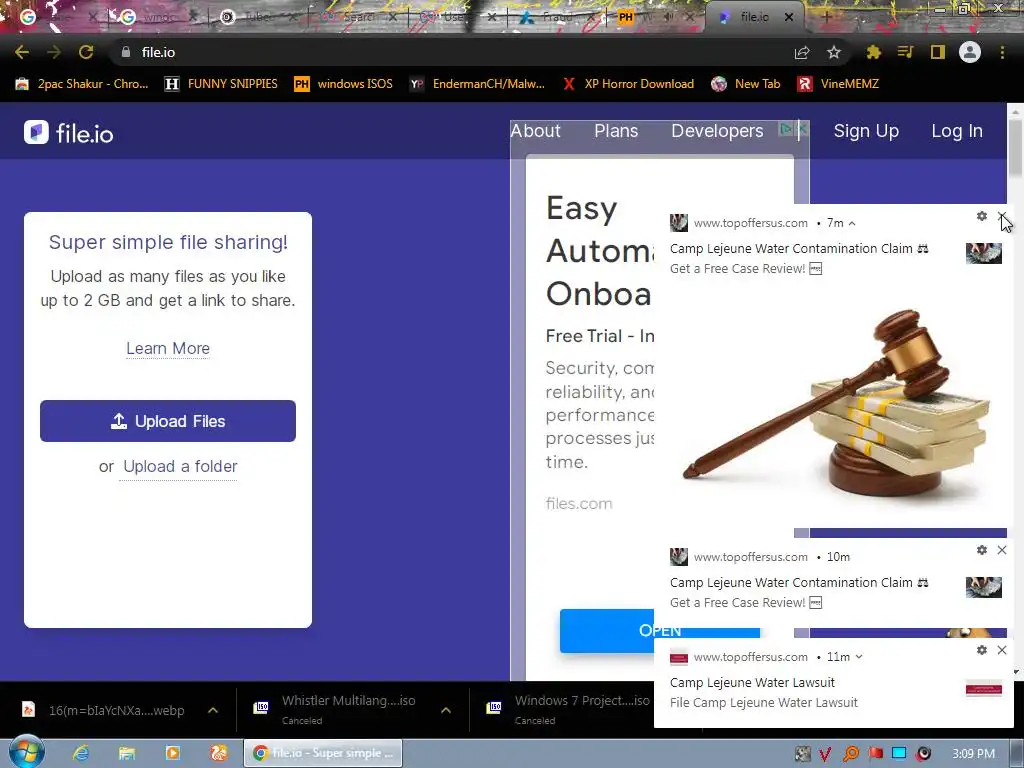
Task: Open Windows Explorer from the taskbar
Action: (x=127, y=754)
